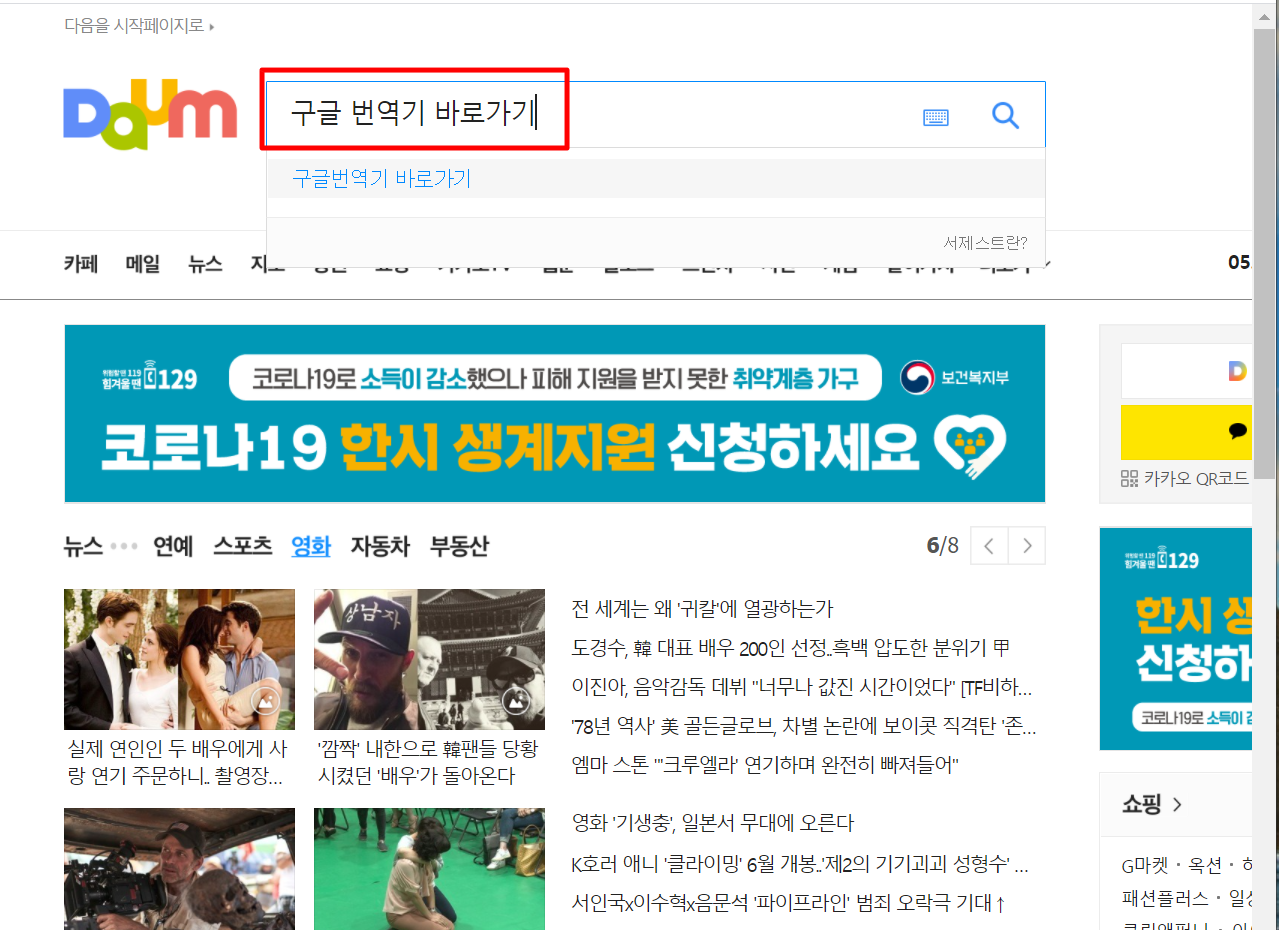Open the green floor scene thumbnail
The image size is (1279, 930).
click(429, 869)
